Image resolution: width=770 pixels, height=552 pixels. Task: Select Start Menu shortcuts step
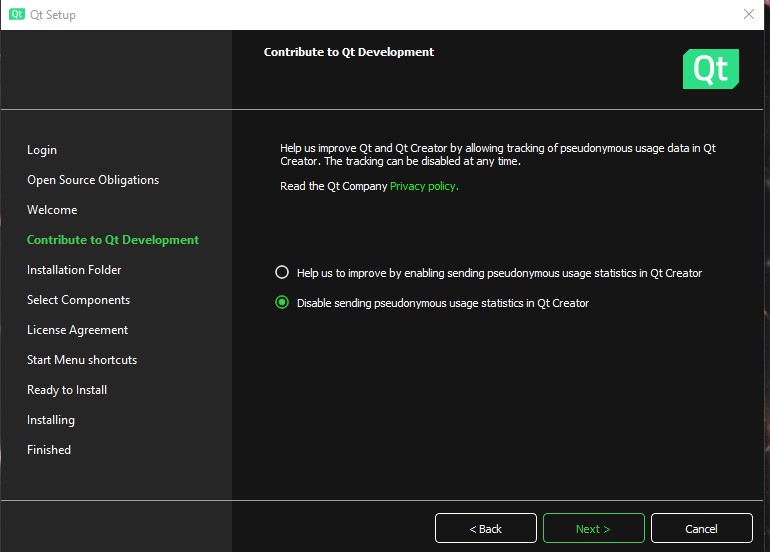[x=82, y=359]
